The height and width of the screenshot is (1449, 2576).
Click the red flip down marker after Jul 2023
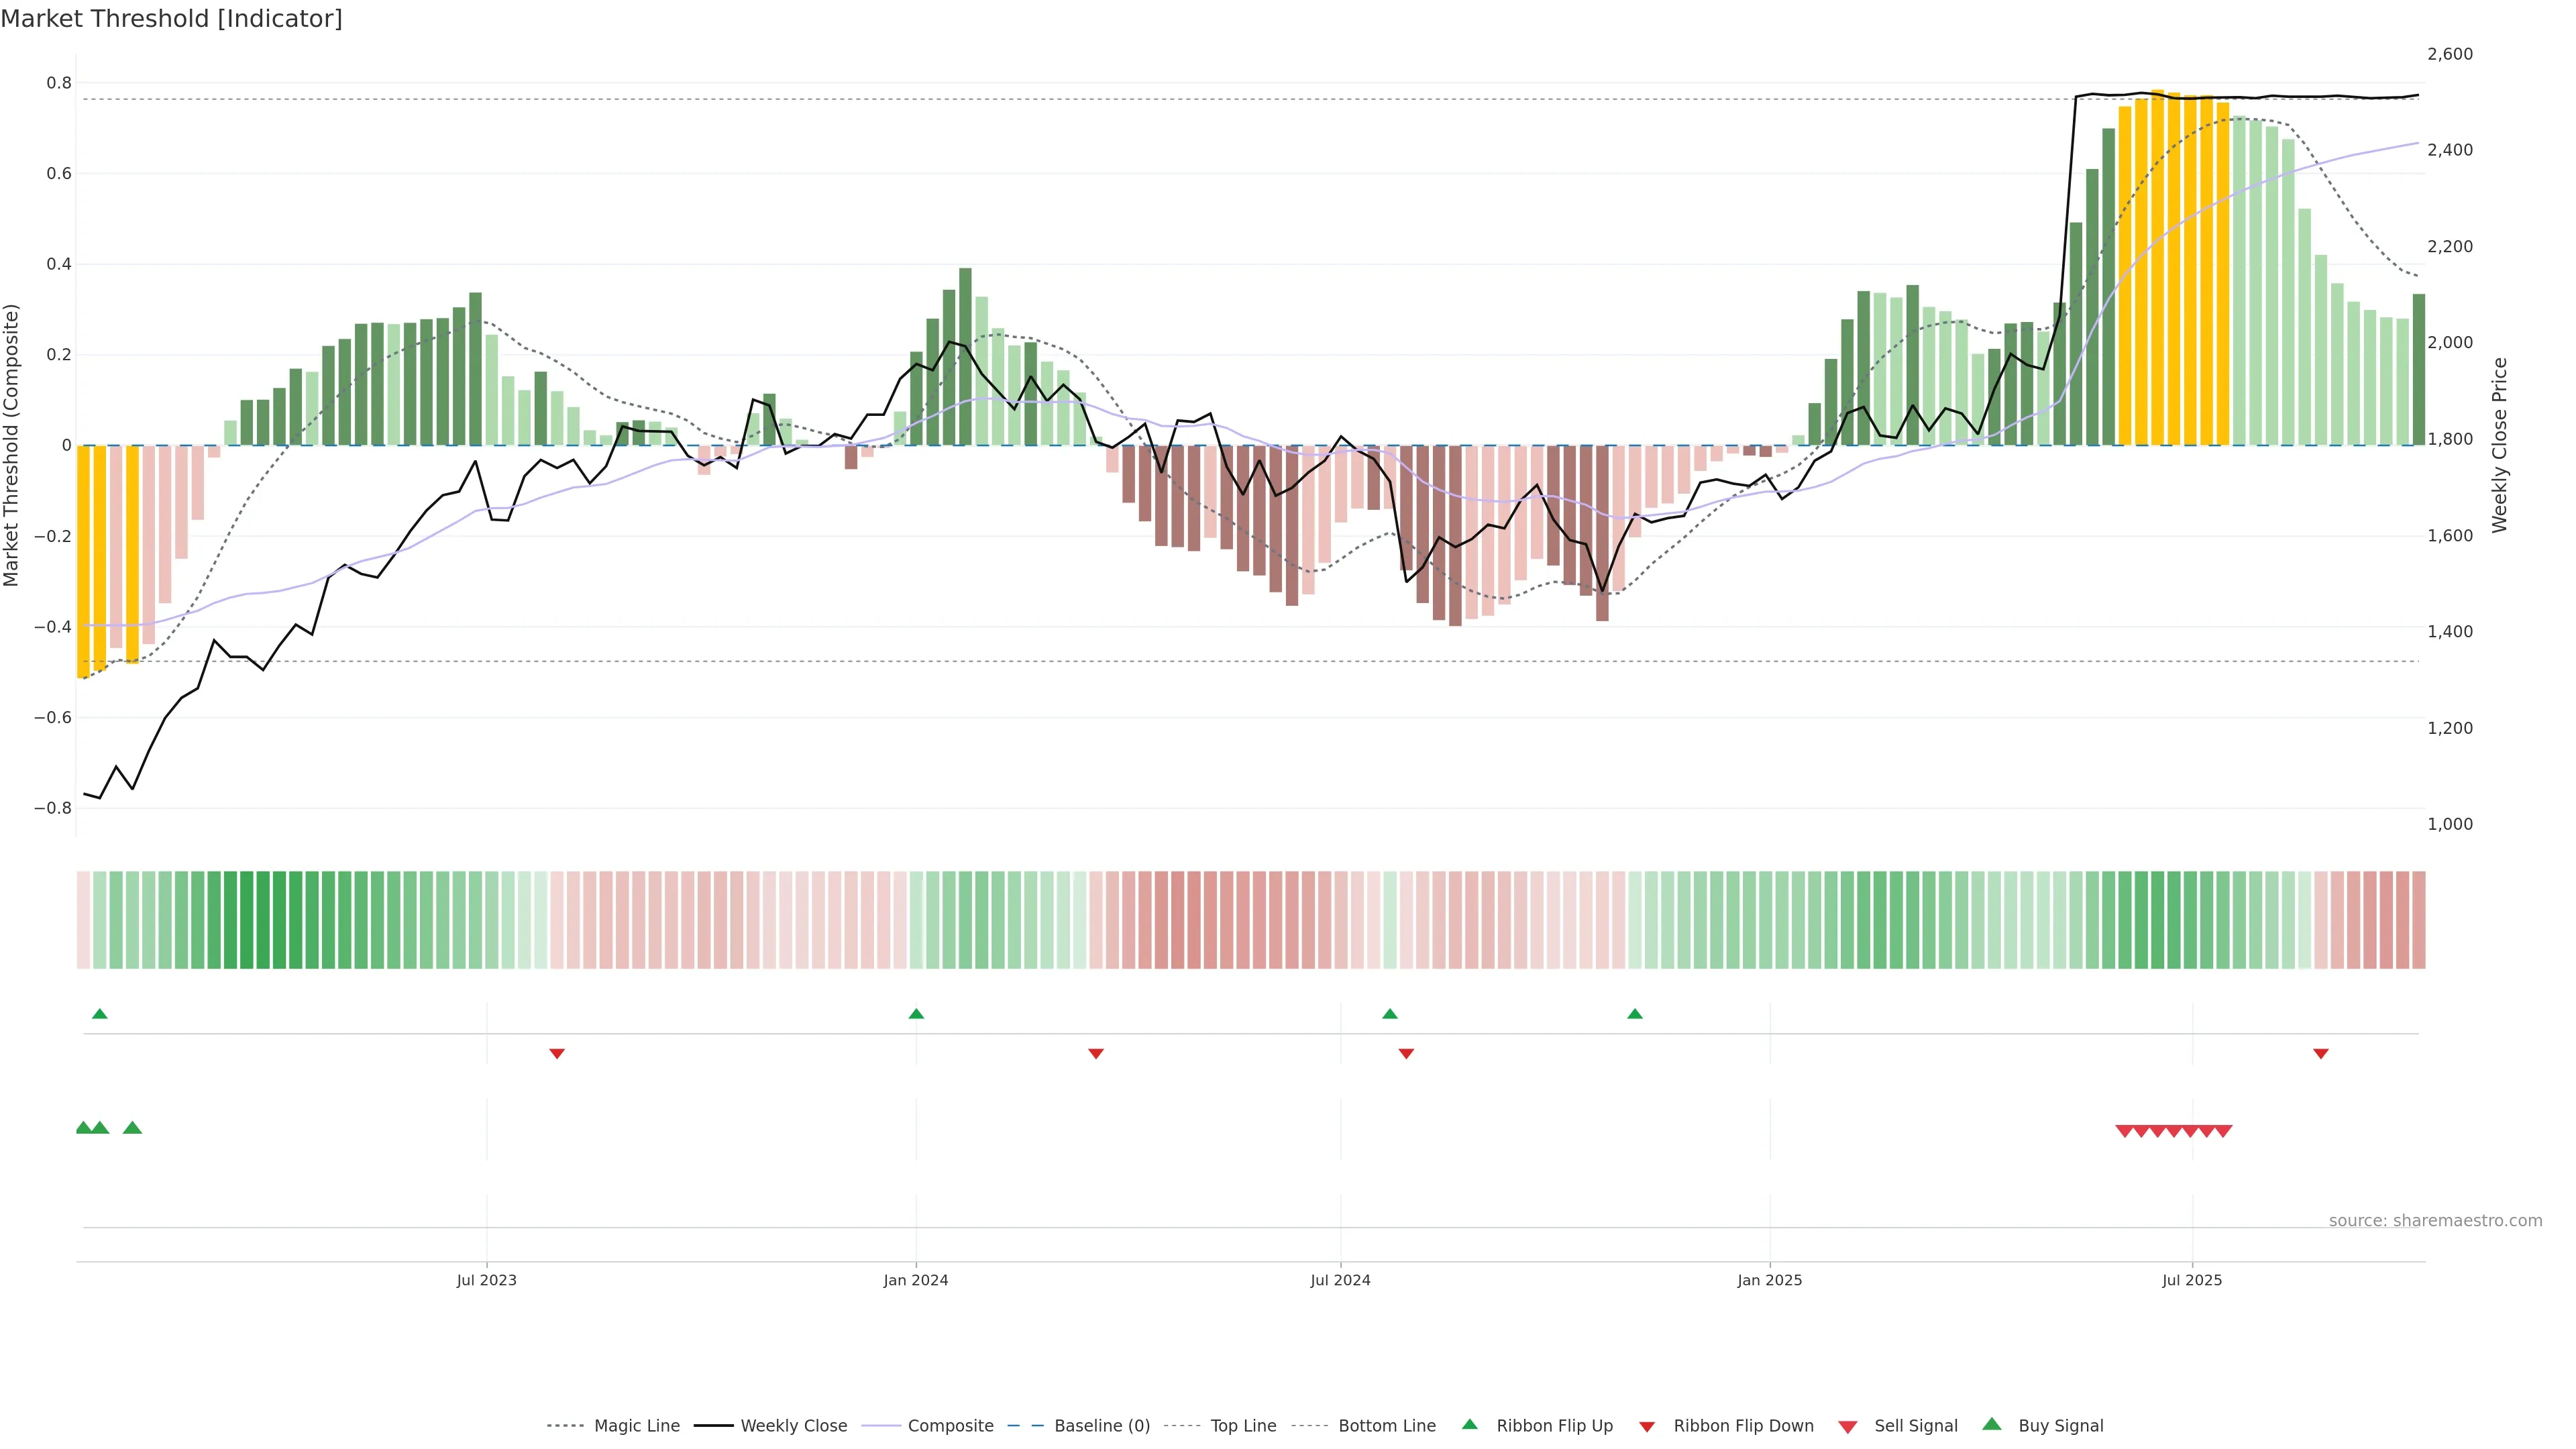coord(557,1054)
